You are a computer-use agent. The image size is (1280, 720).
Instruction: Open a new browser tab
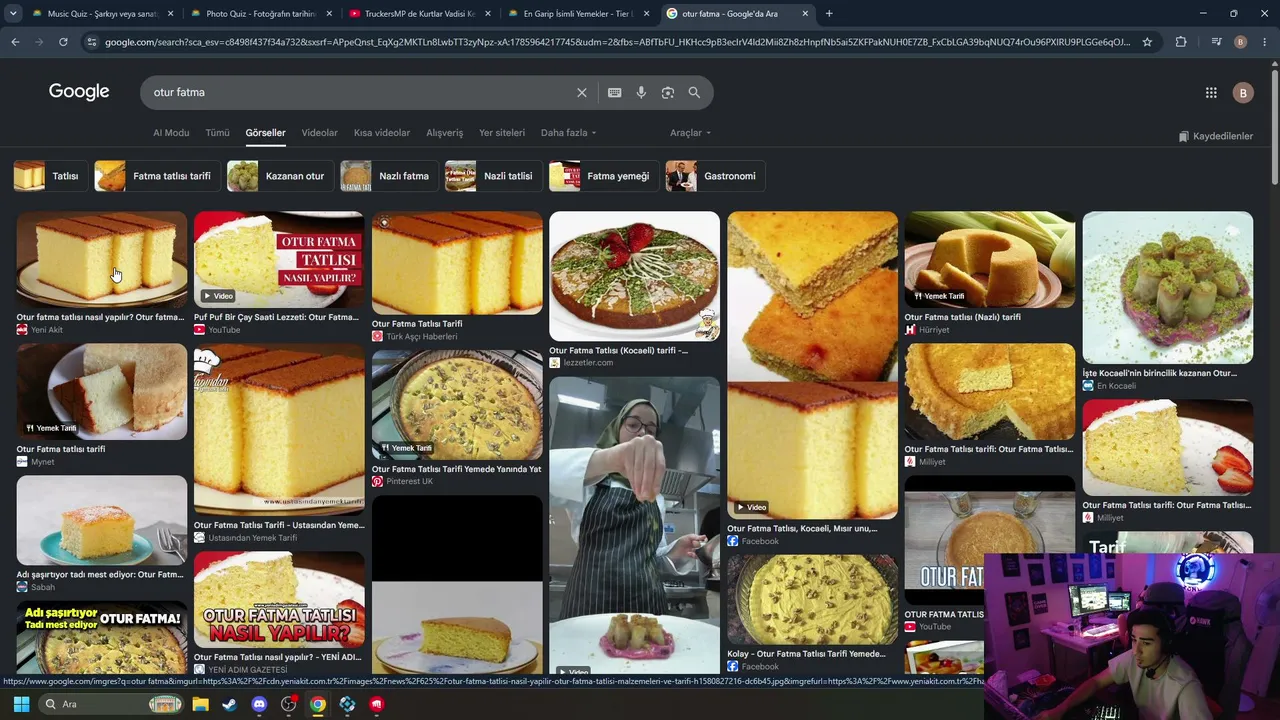(829, 13)
